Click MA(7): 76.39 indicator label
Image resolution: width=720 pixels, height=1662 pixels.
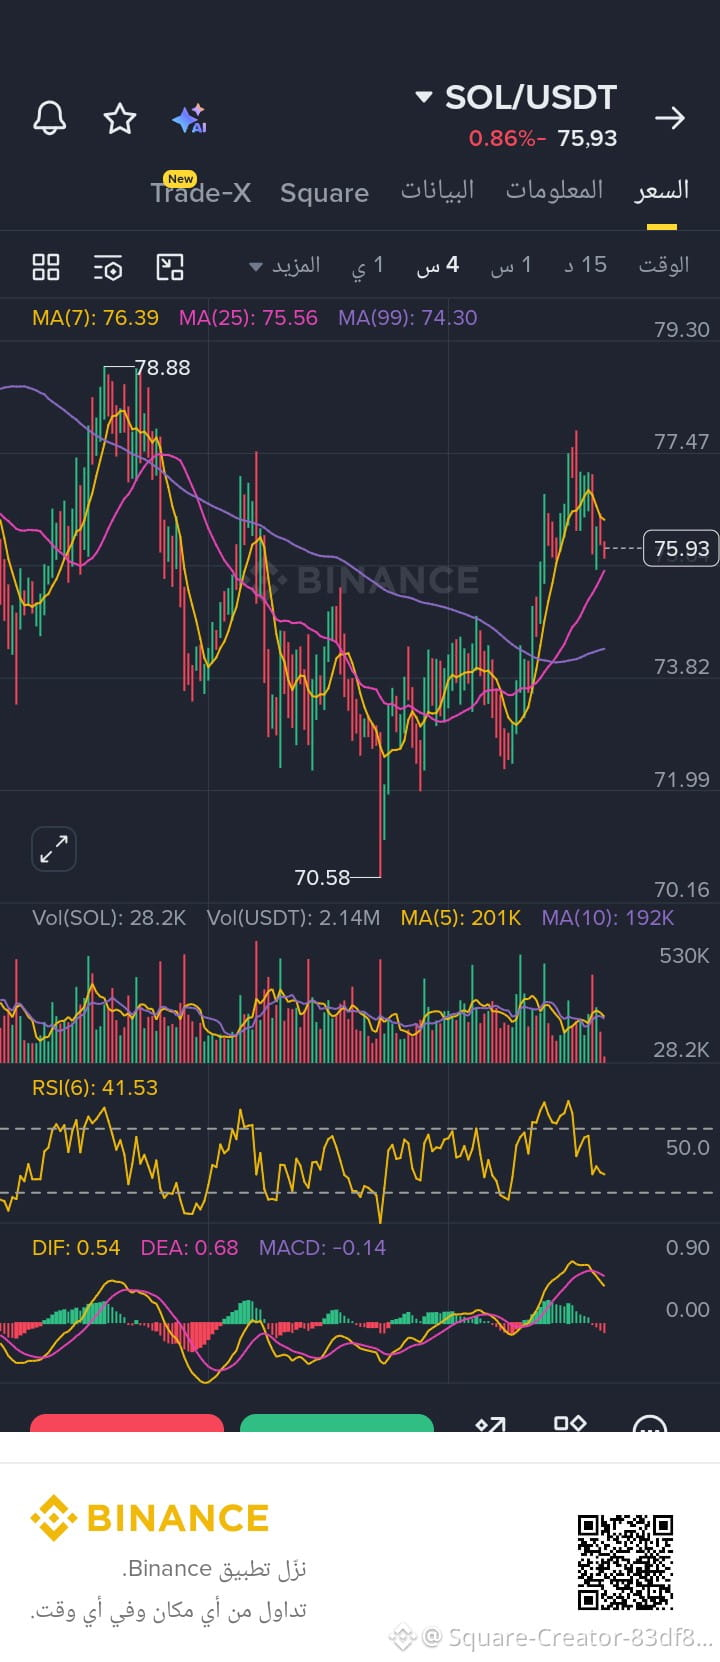pos(95,318)
